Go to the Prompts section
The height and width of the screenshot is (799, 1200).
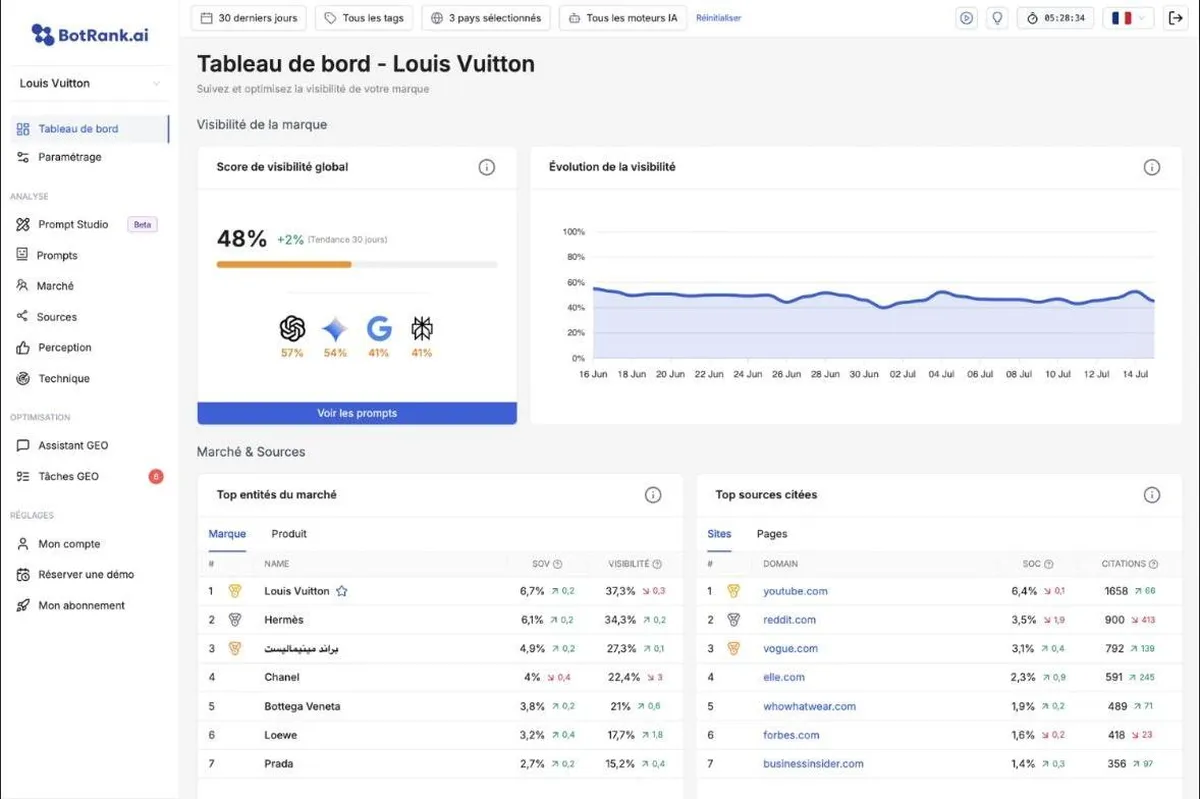pos(57,255)
